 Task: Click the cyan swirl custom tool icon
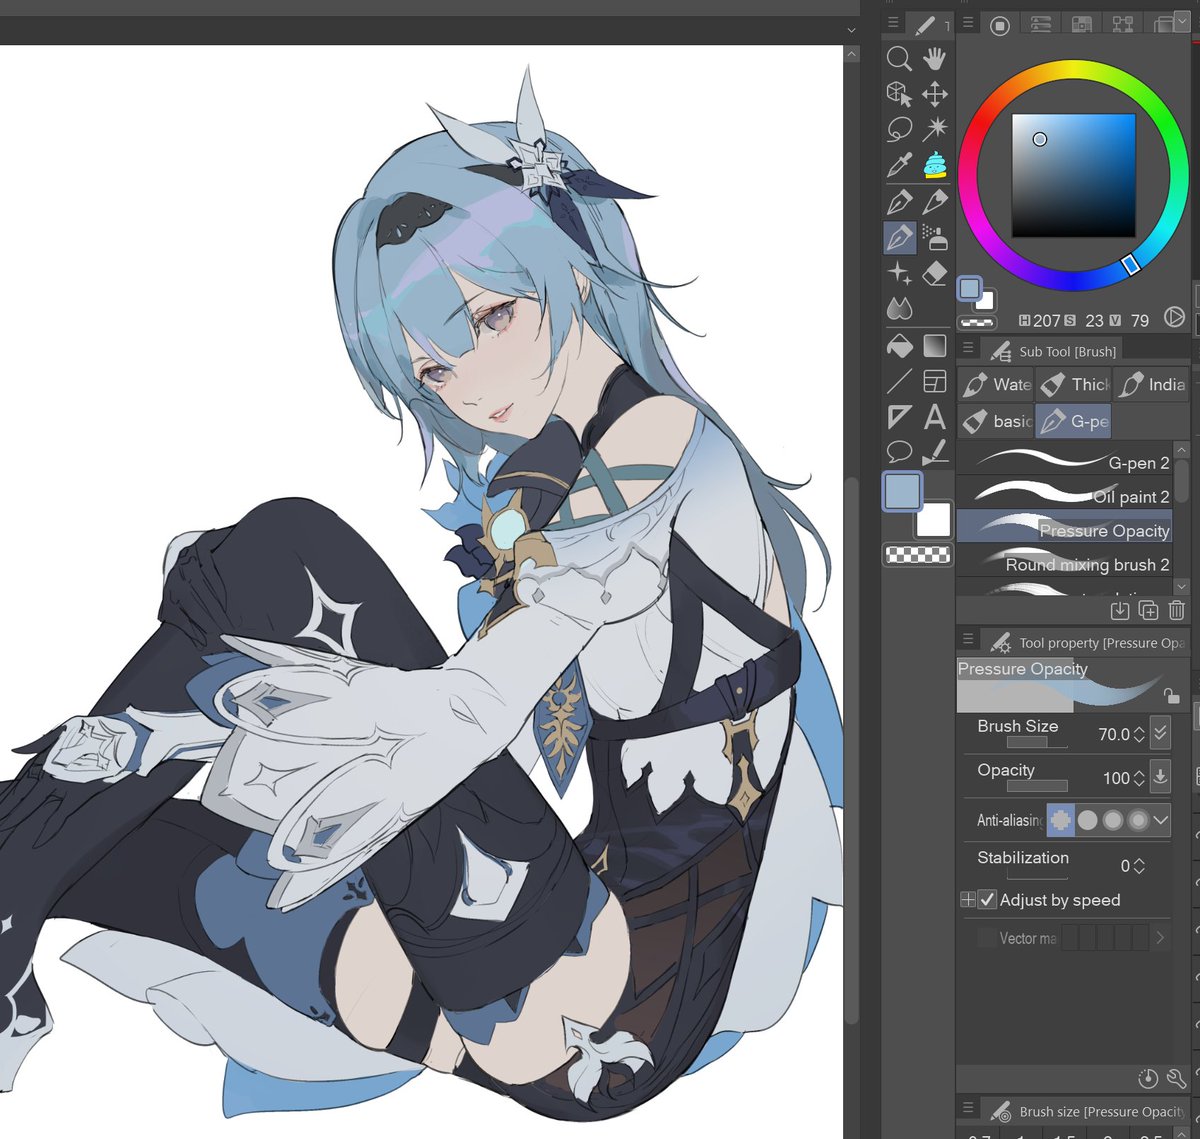click(935, 165)
